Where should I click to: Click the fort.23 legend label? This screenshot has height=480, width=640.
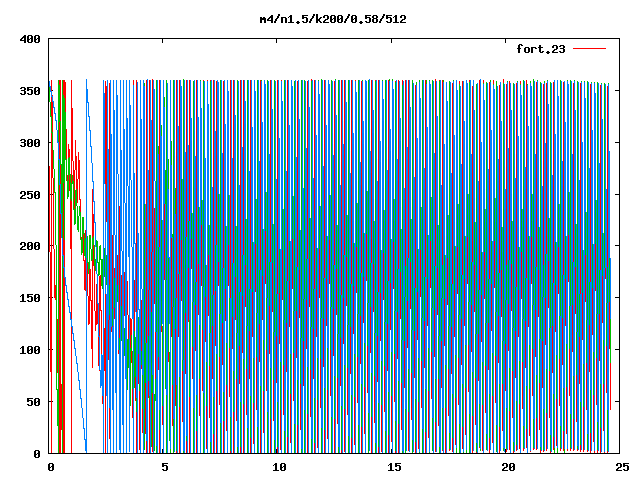(541, 49)
